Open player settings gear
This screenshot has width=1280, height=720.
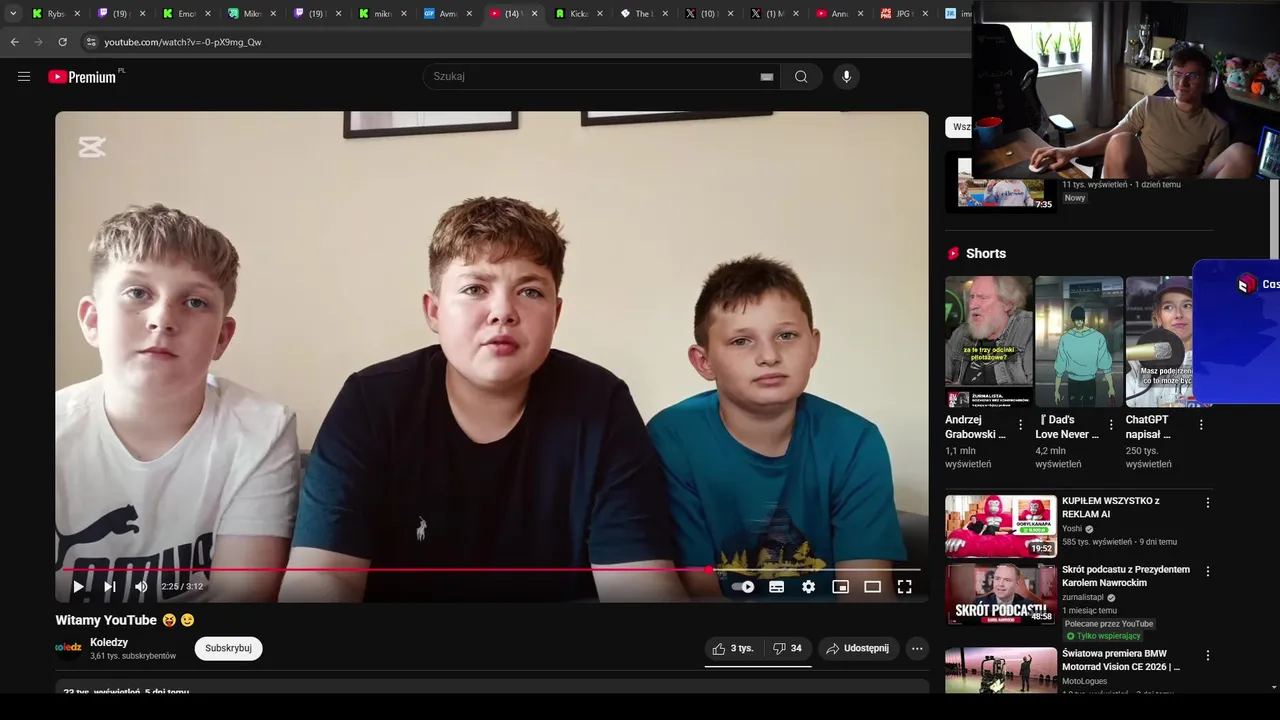(x=808, y=587)
